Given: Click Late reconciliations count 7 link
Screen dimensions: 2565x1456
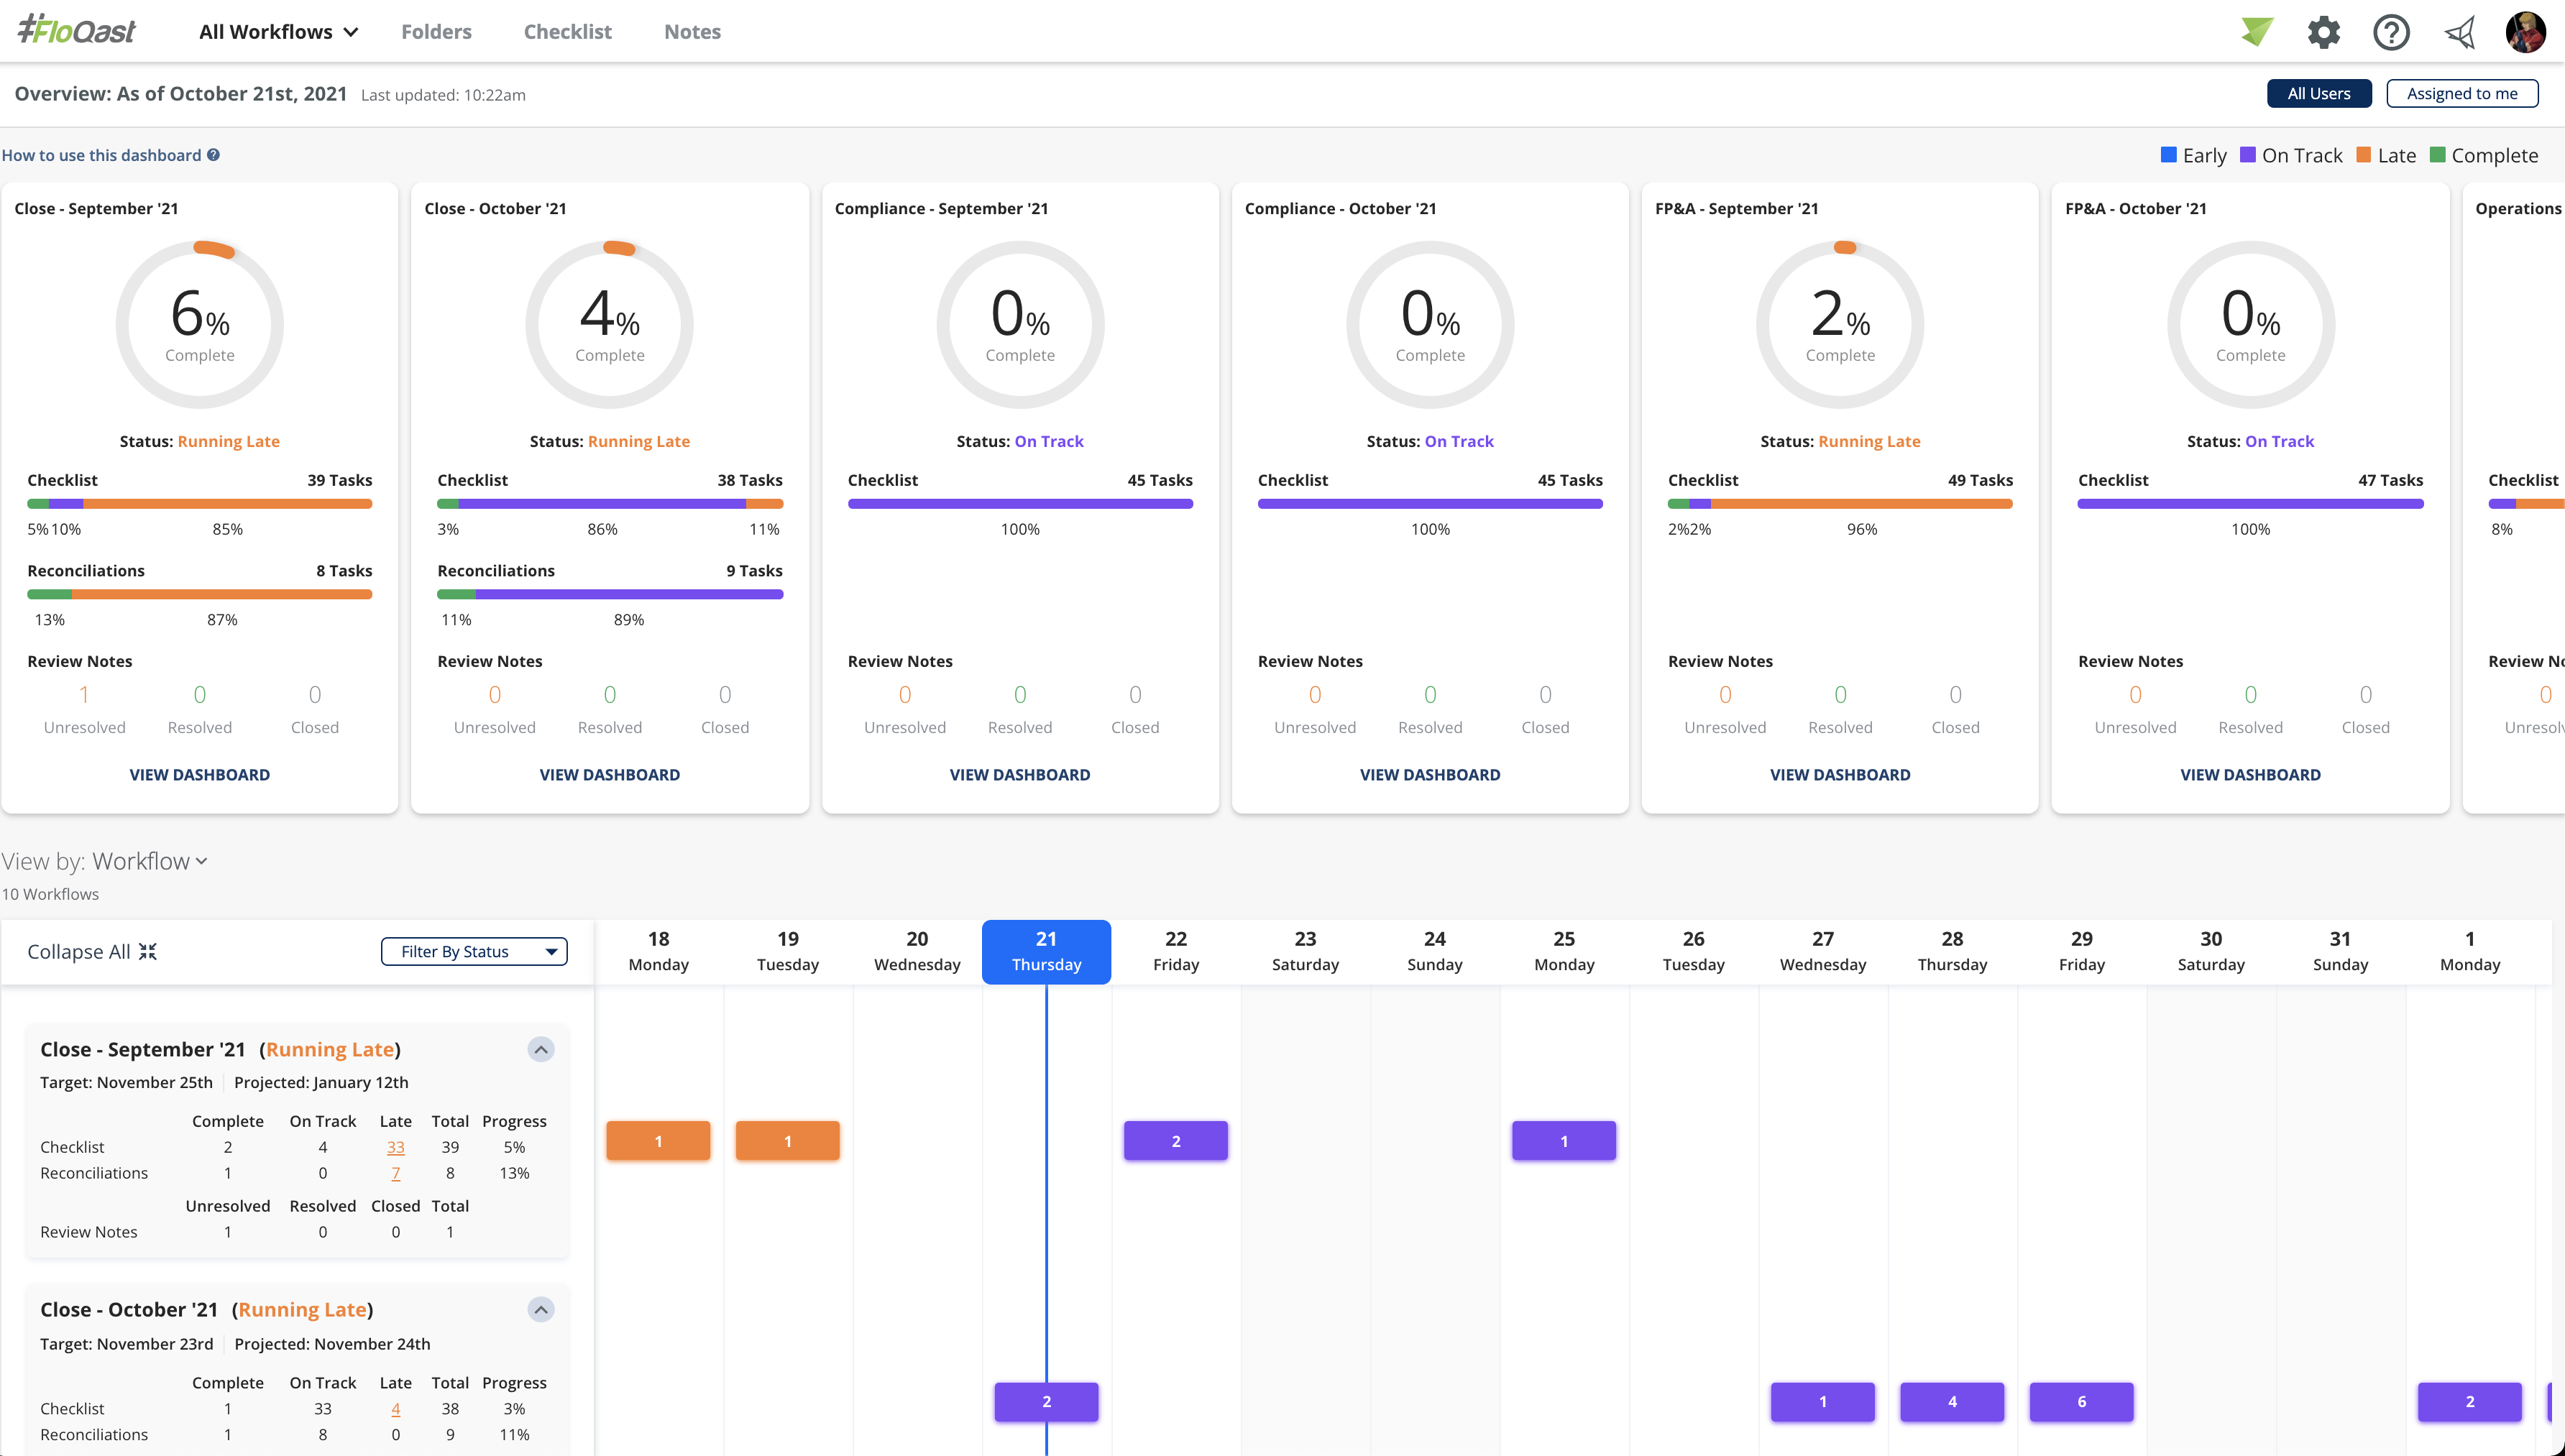Looking at the screenshot, I should pyautogui.click(x=395, y=1173).
